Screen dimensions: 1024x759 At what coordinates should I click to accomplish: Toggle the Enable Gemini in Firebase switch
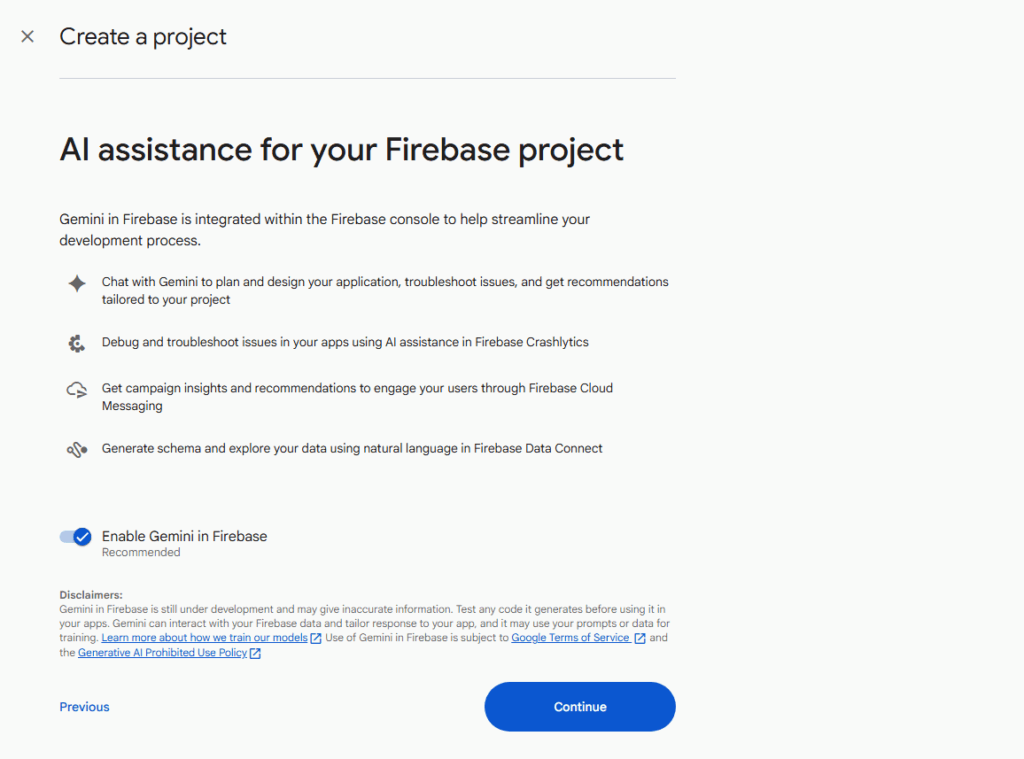(x=75, y=537)
